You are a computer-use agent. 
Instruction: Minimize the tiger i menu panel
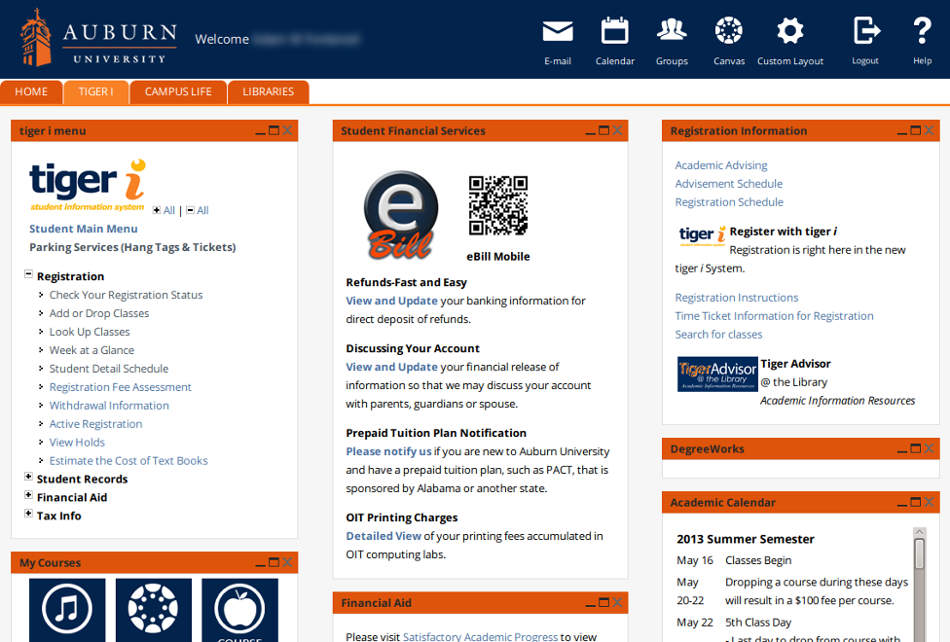(x=261, y=131)
